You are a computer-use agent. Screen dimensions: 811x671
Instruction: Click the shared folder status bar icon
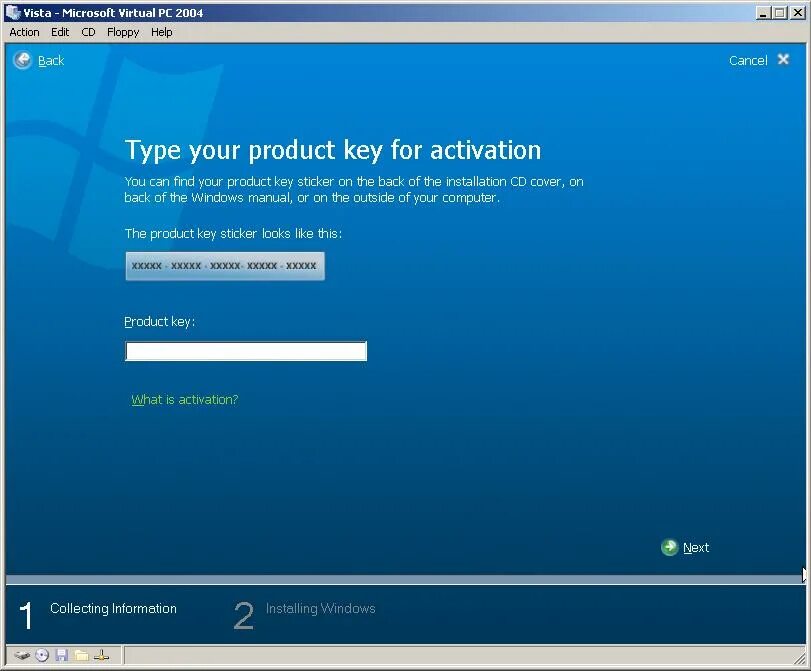point(81,655)
